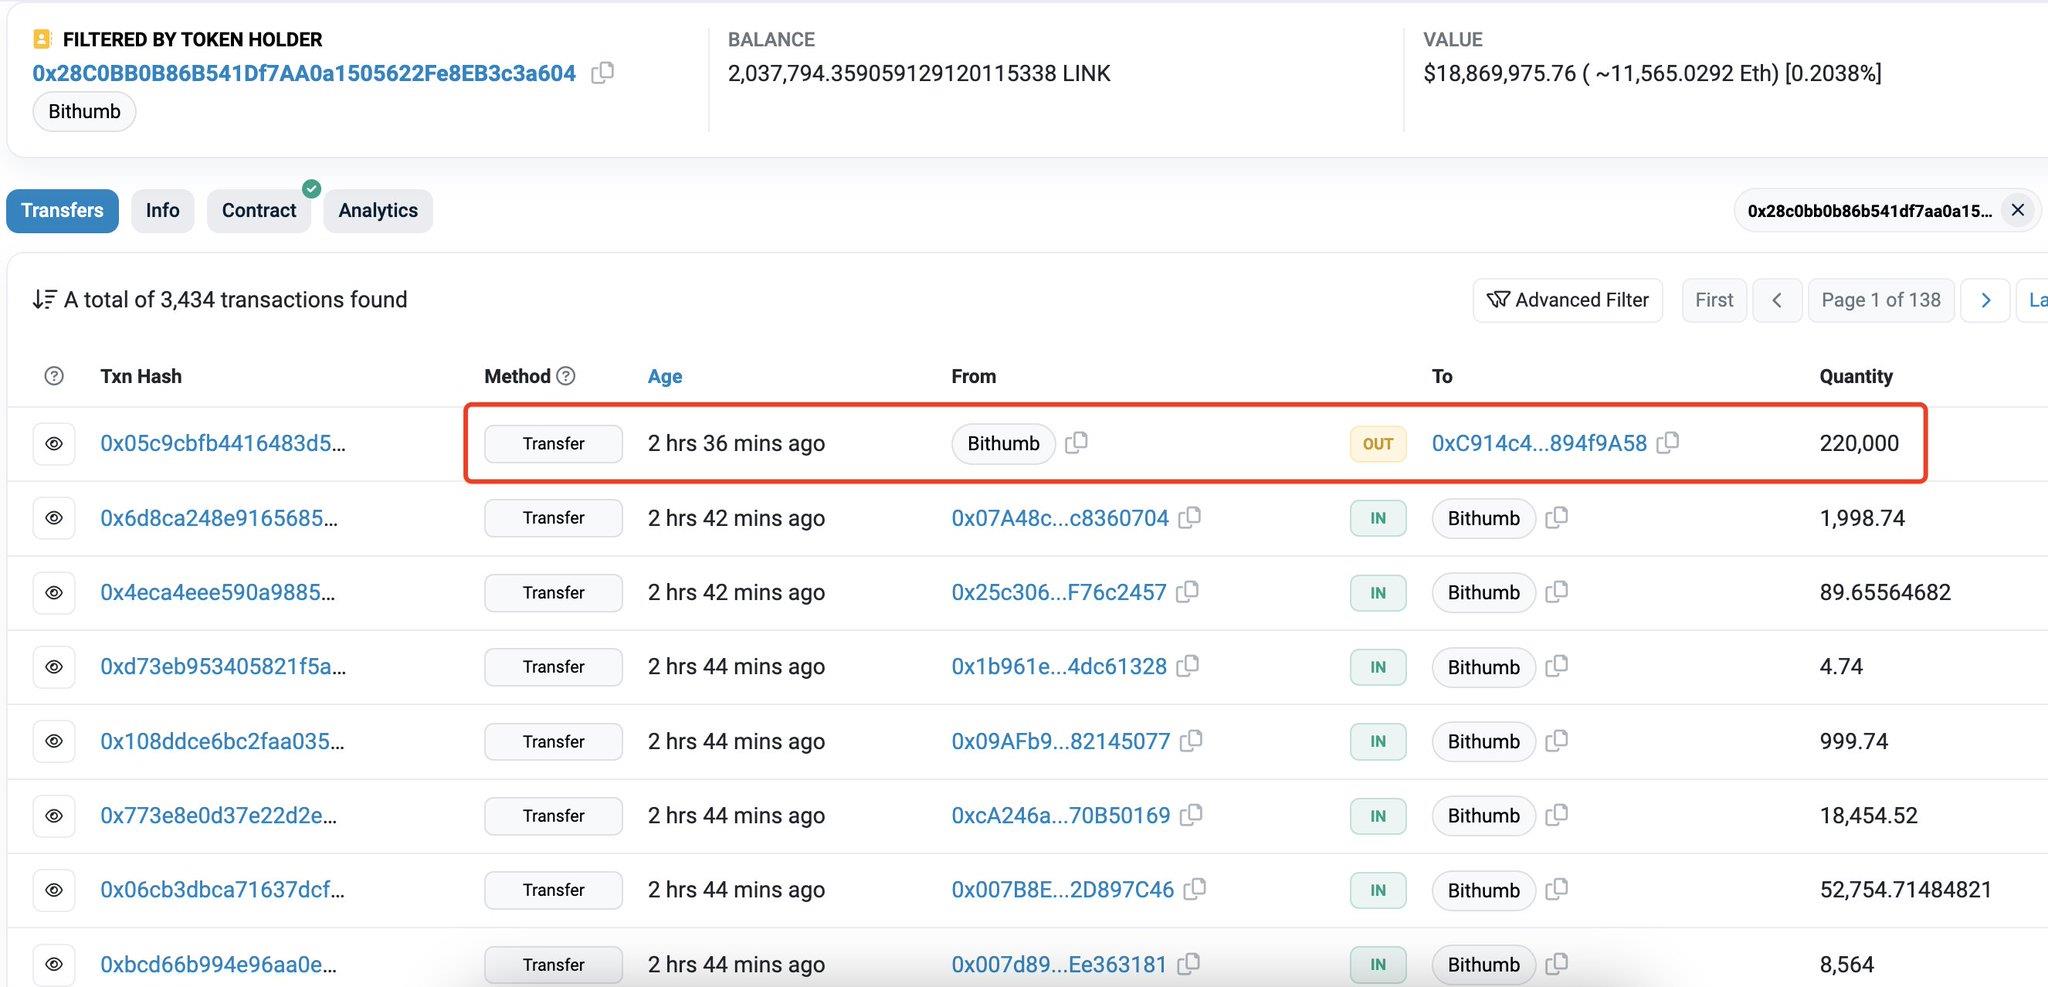Open the Advanced Filter
The height and width of the screenshot is (987, 2048).
coord(1567,300)
